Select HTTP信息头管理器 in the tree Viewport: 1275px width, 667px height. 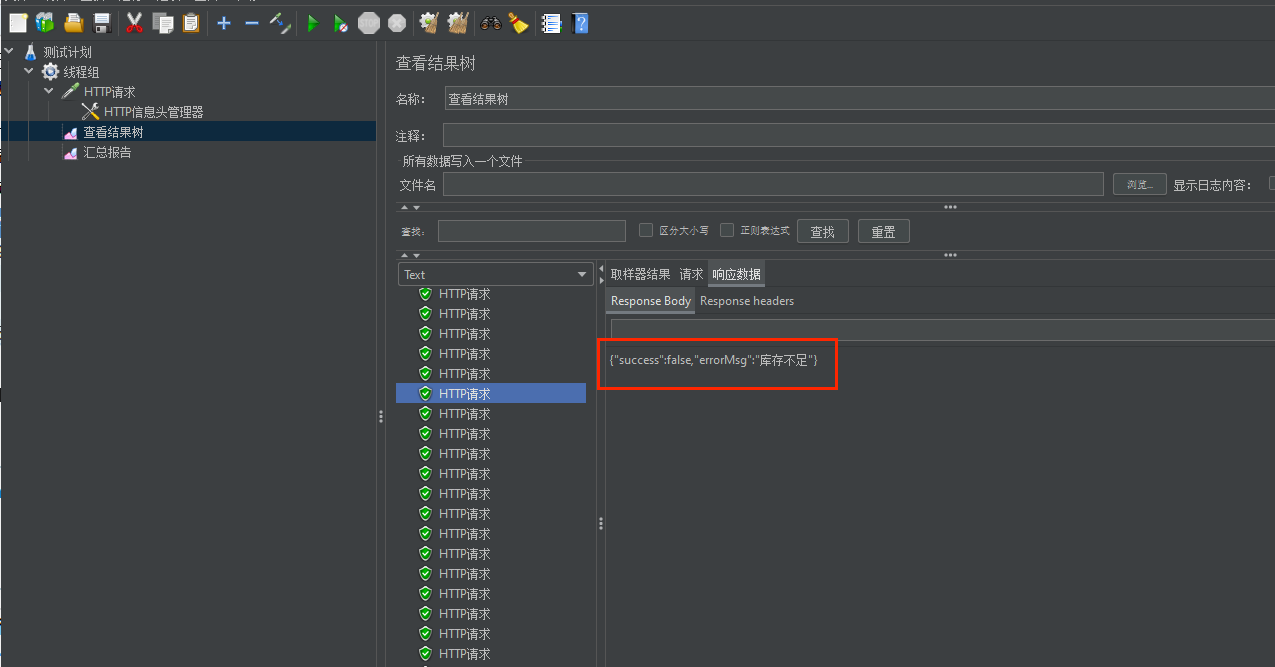click(x=153, y=112)
